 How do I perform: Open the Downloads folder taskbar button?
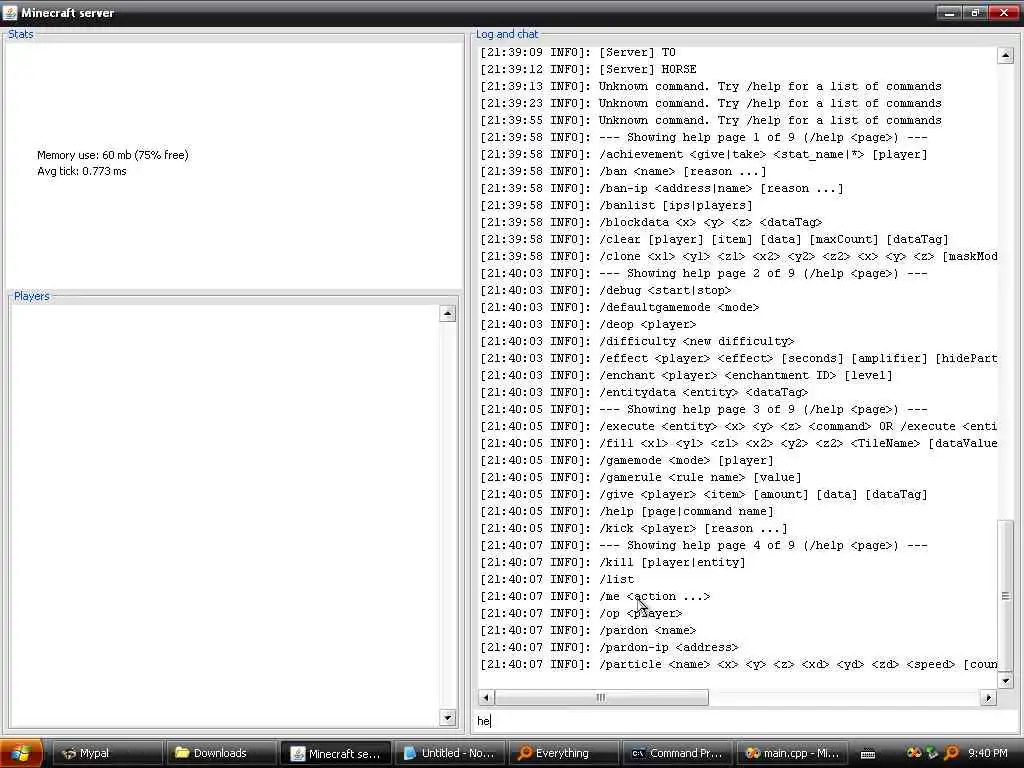221,753
